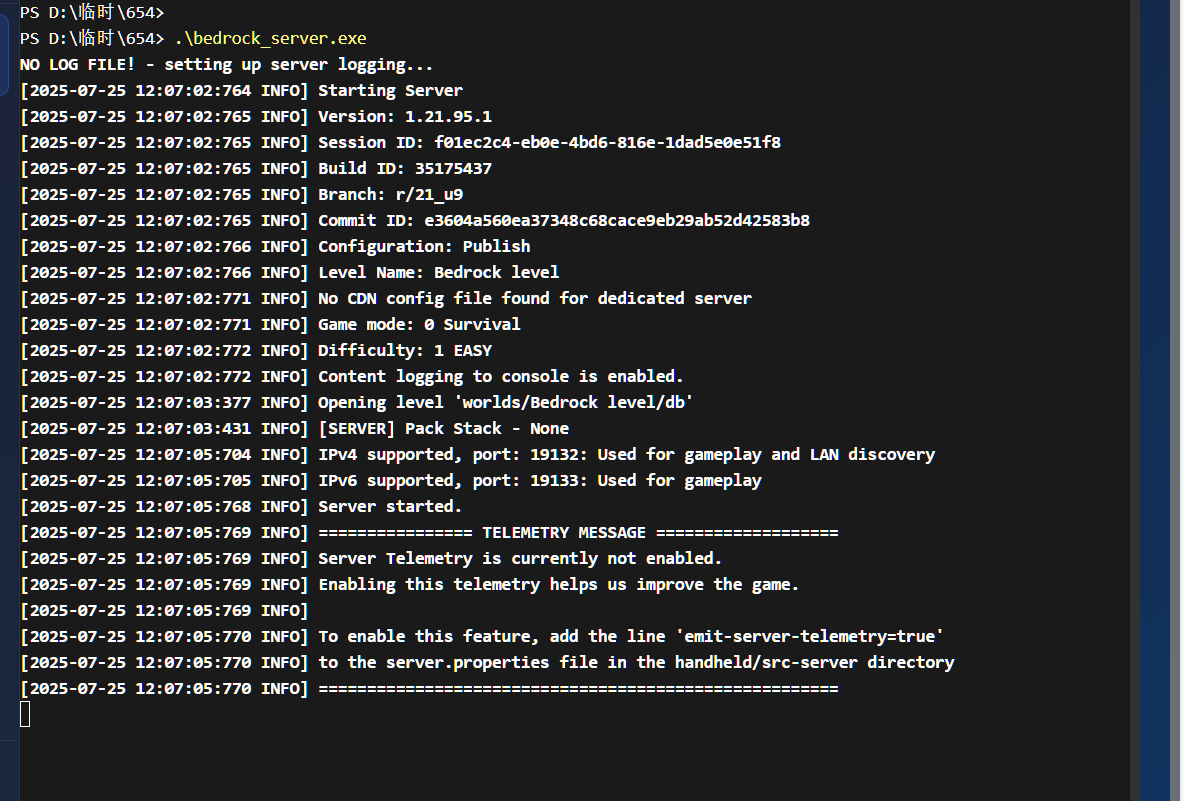Image resolution: width=1184 pixels, height=801 pixels.
Task: Click the Branch r/21_u9 text
Action: pyautogui.click(x=390, y=195)
